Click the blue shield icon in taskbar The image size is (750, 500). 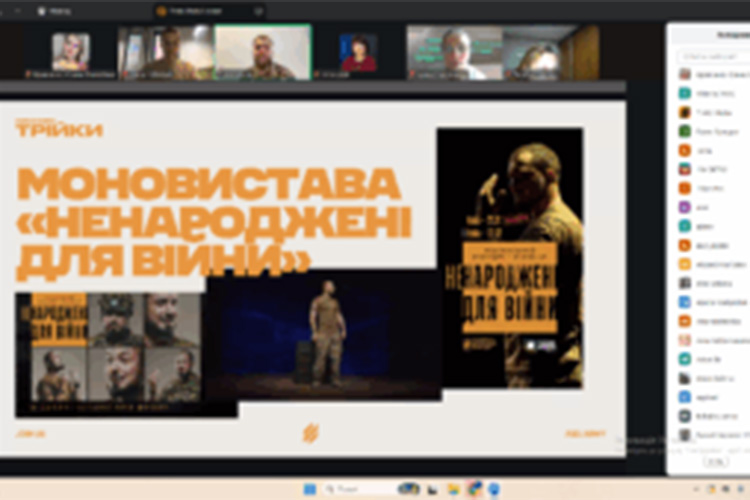[x=492, y=489]
